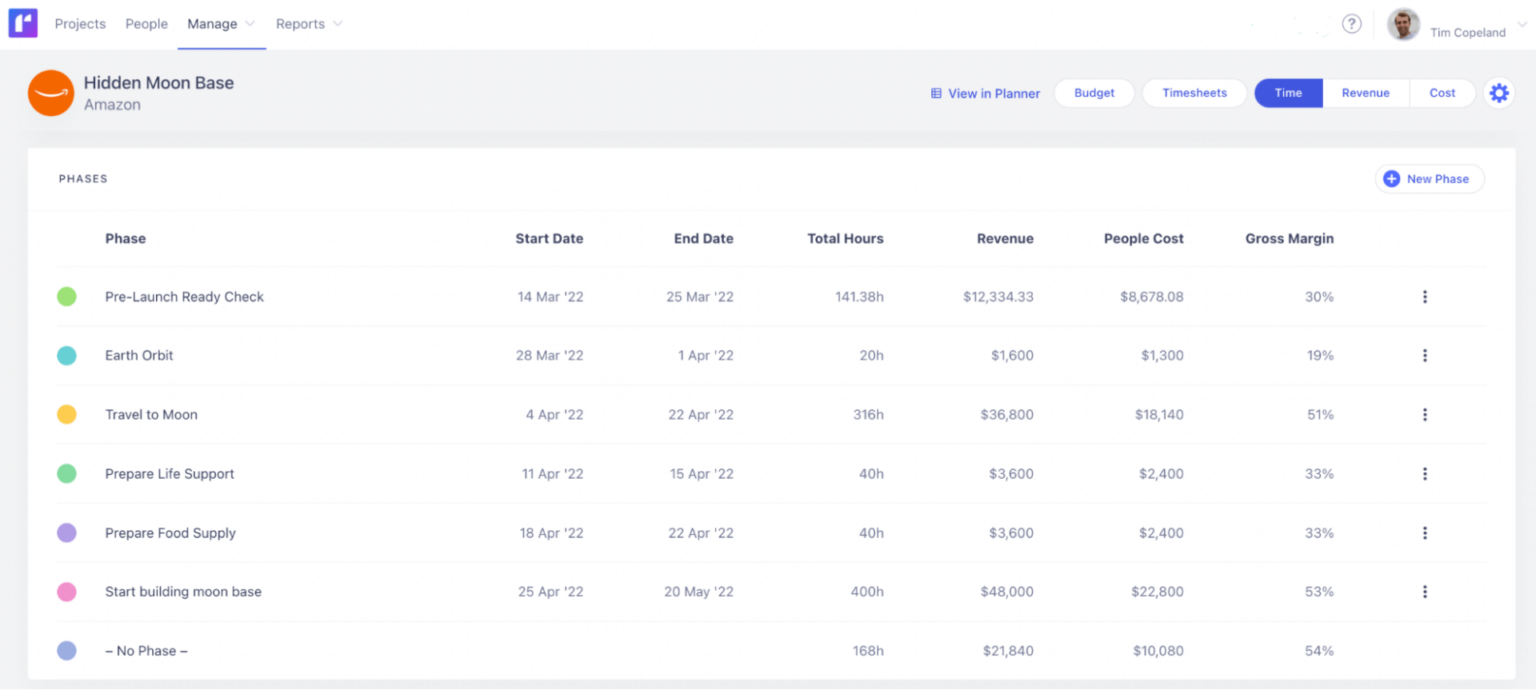Click the Runn logo in the top corner
This screenshot has height=690, width=1536.
22,22
